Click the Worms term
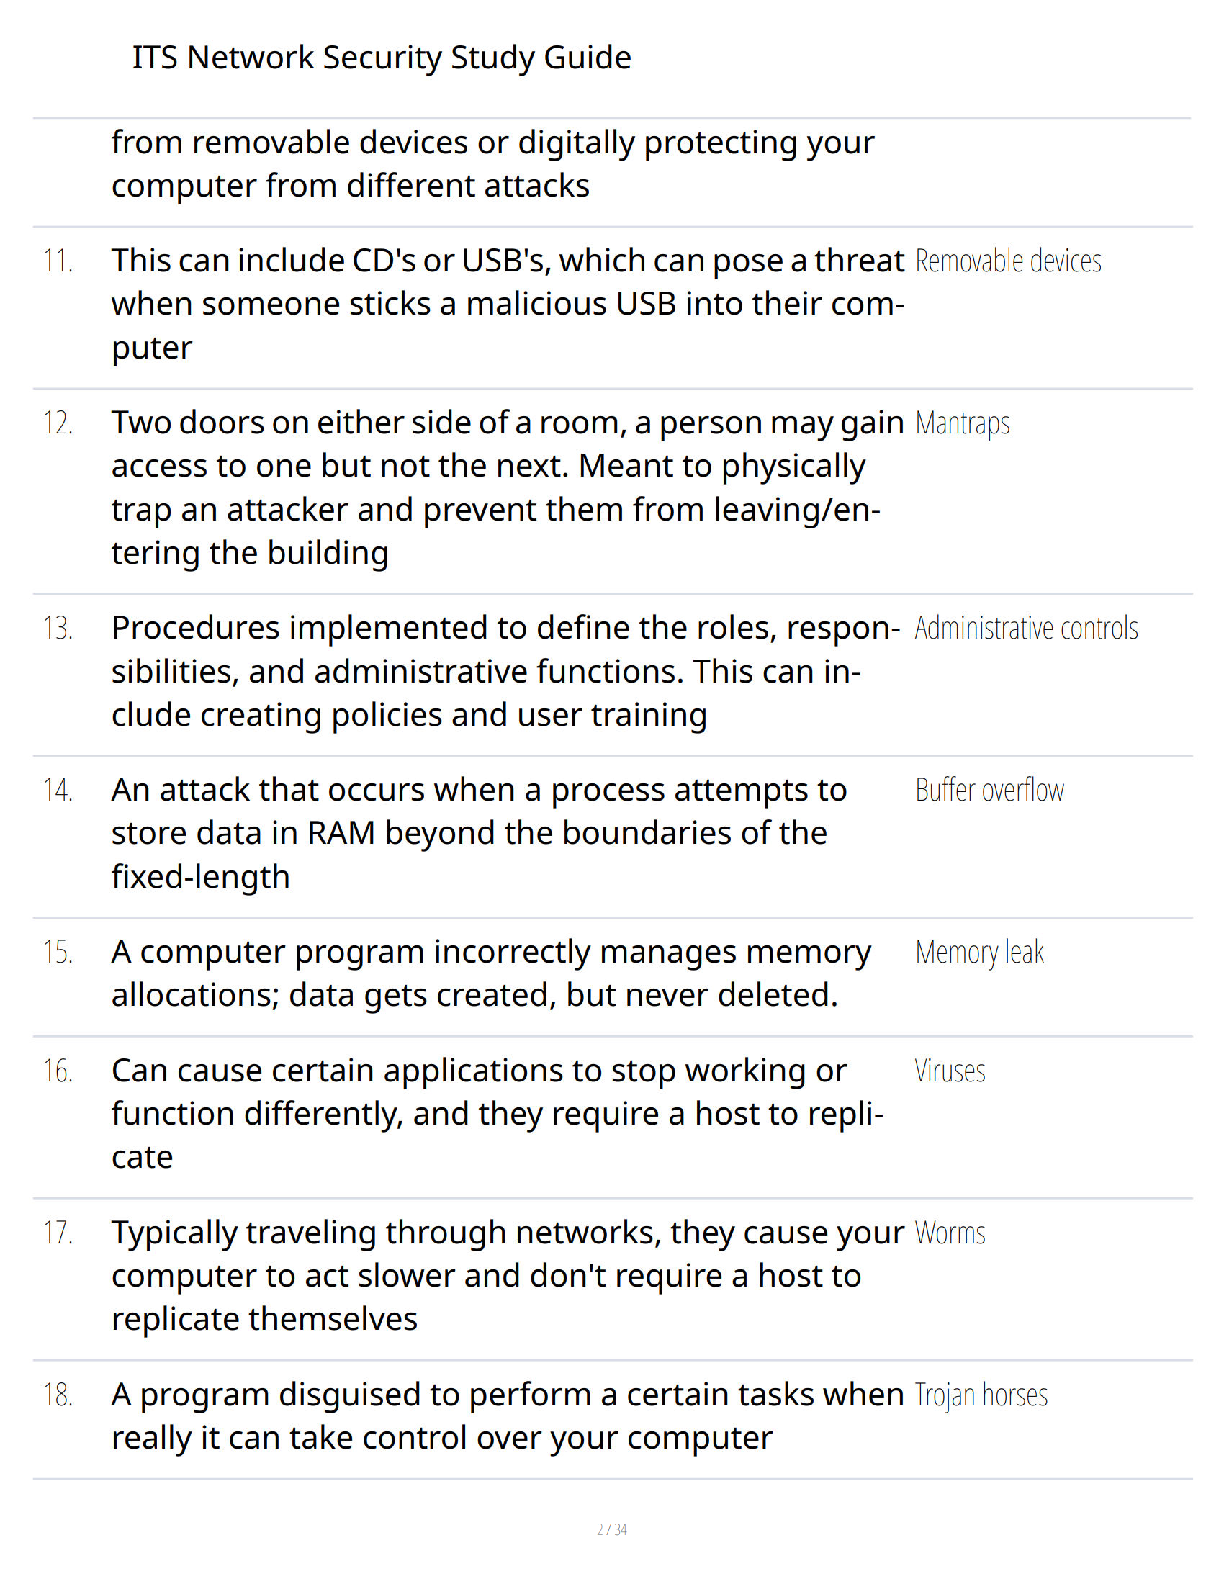Viewport: 1224px width, 1584px height. (x=950, y=1233)
